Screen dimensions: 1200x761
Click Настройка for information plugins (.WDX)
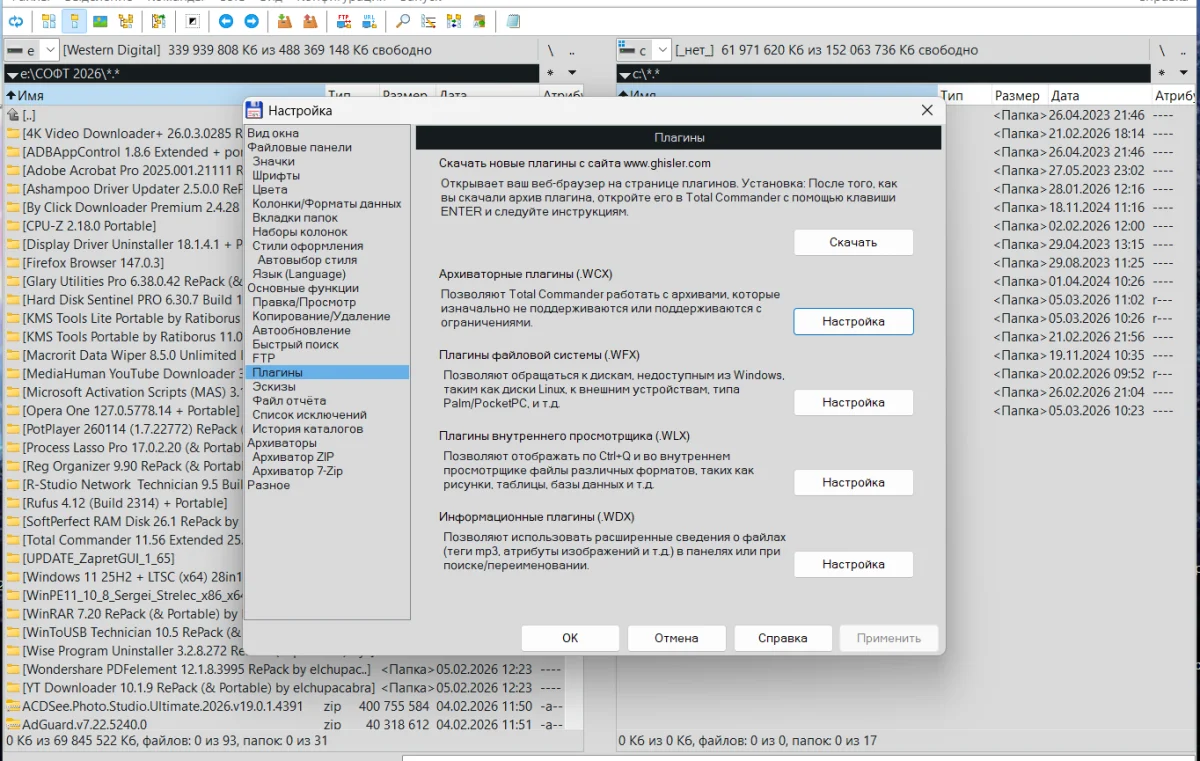[853, 564]
